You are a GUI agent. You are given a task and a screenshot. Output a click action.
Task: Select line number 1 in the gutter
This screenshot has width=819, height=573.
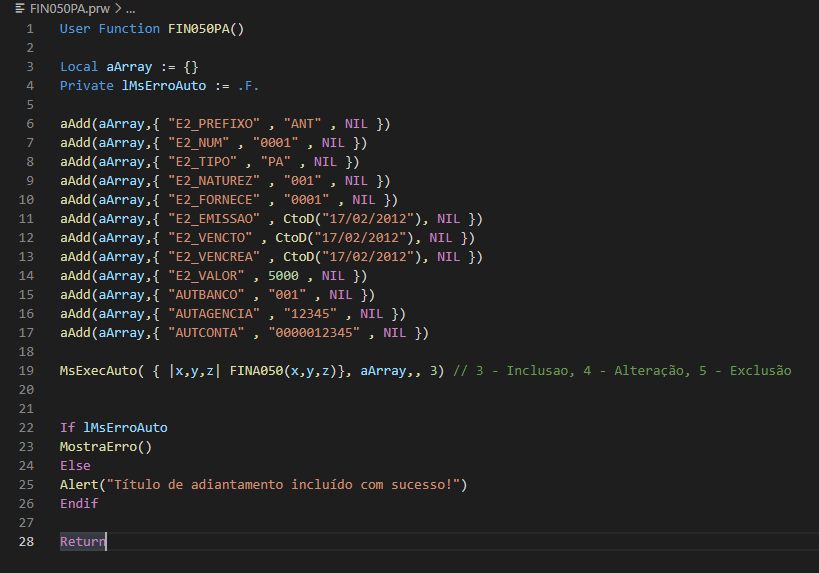click(30, 29)
